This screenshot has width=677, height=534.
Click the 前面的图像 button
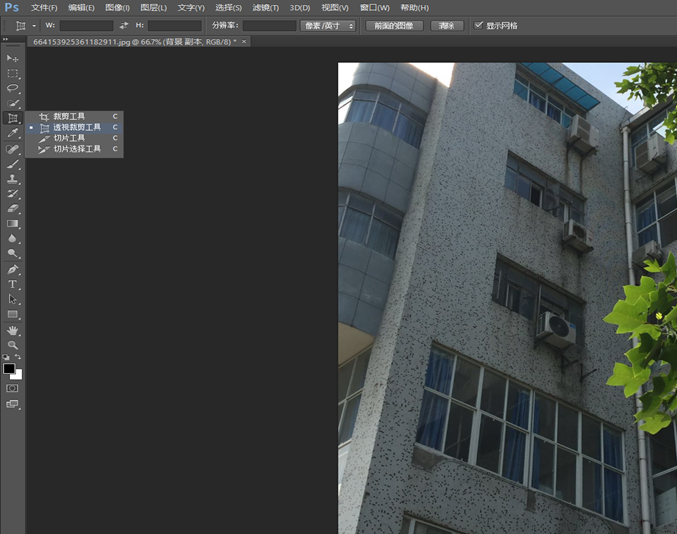point(394,25)
